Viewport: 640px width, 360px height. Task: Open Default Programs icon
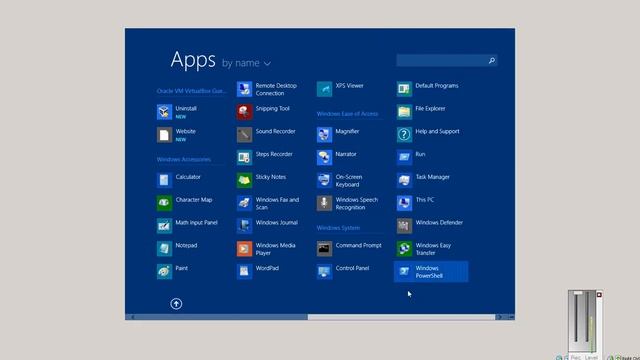[404, 89]
